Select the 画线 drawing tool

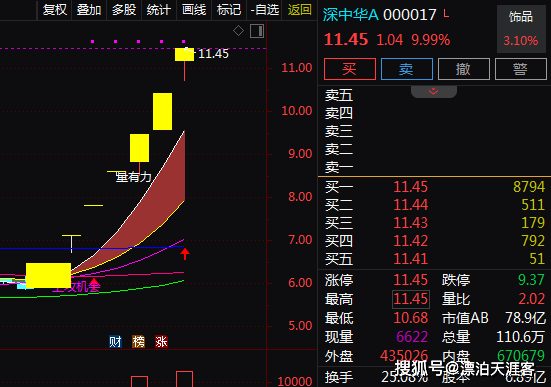pos(194,10)
